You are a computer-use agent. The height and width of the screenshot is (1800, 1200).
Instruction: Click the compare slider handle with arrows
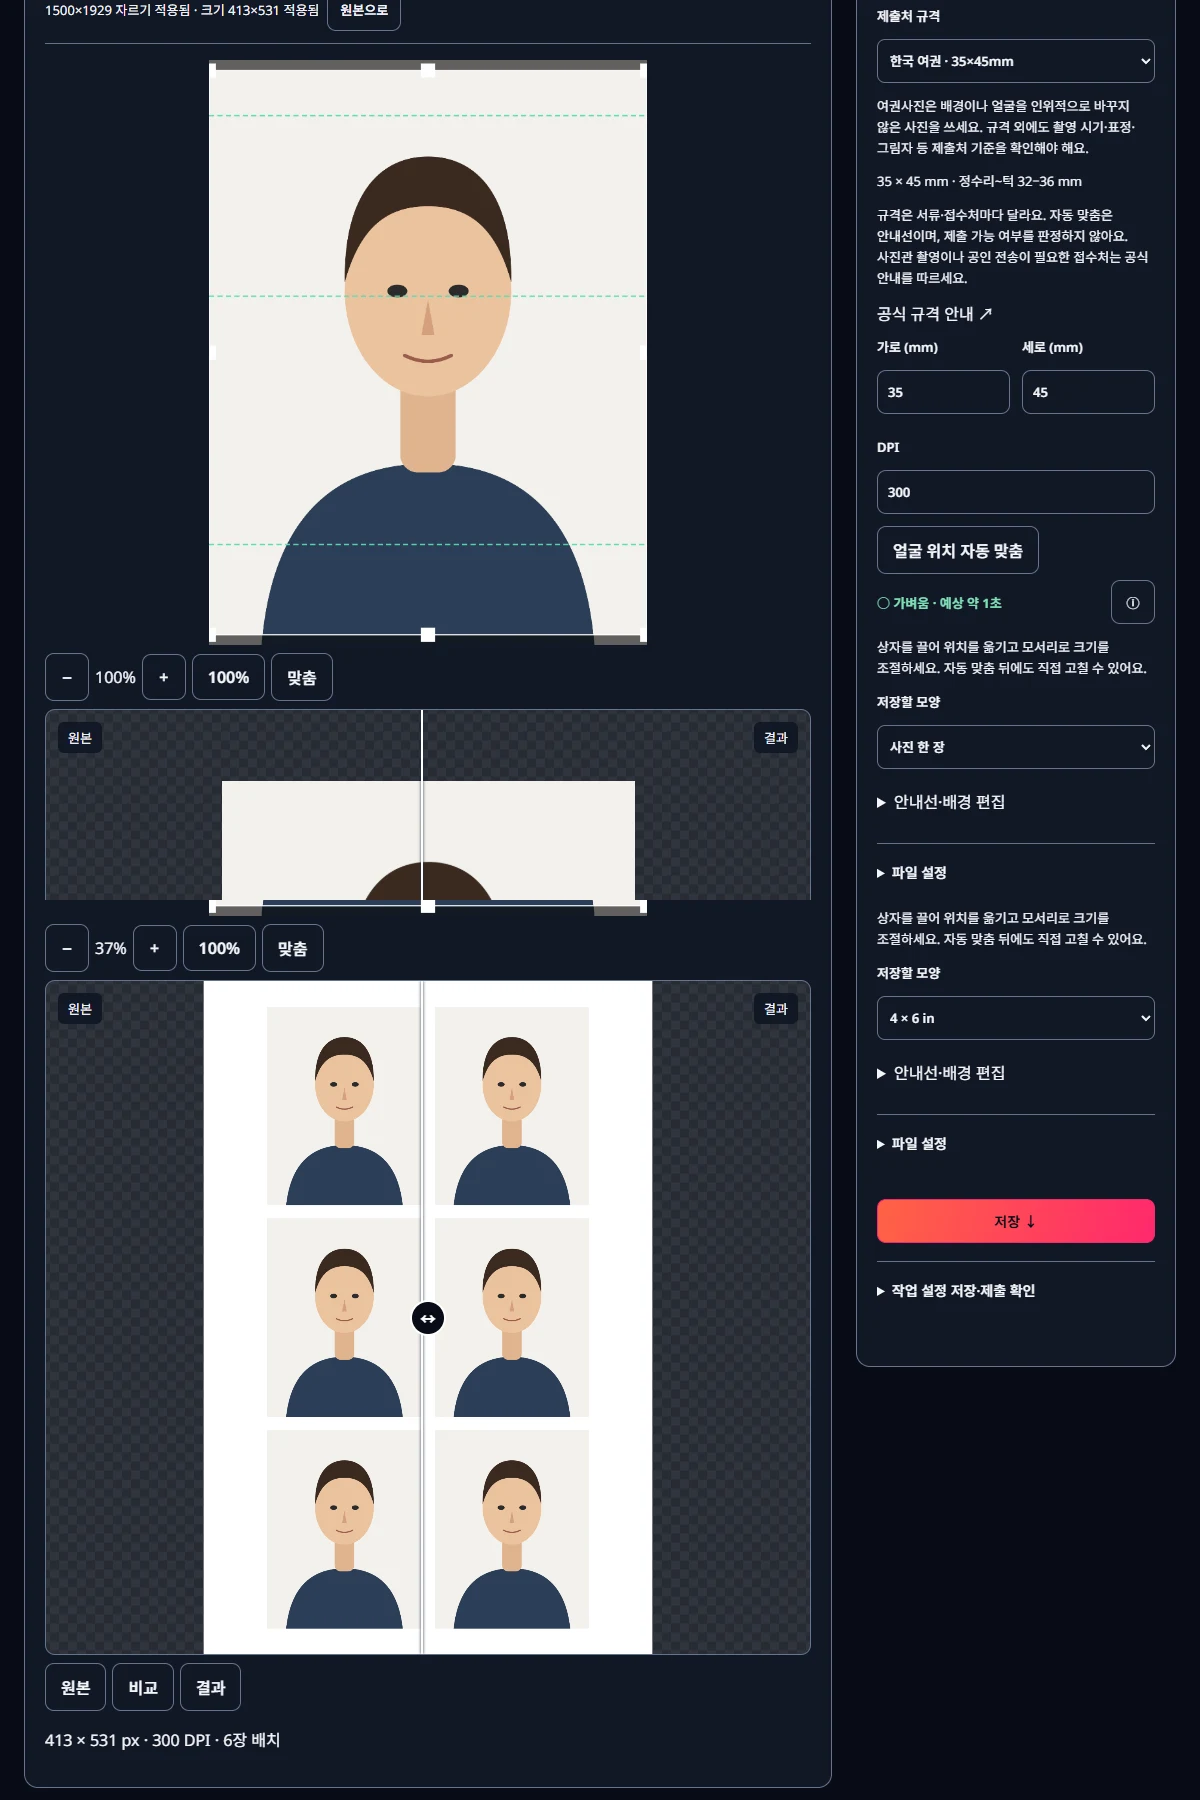point(428,1318)
